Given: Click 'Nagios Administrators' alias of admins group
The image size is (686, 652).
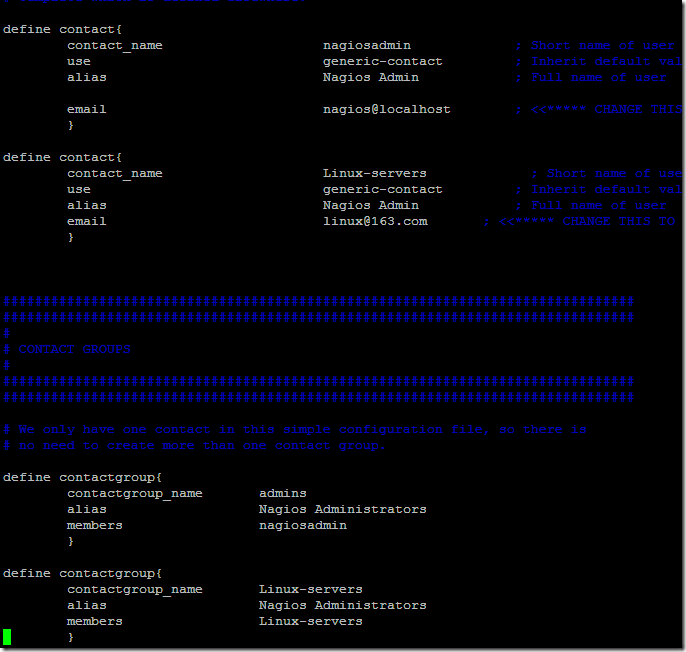Looking at the screenshot, I should coord(343,509).
